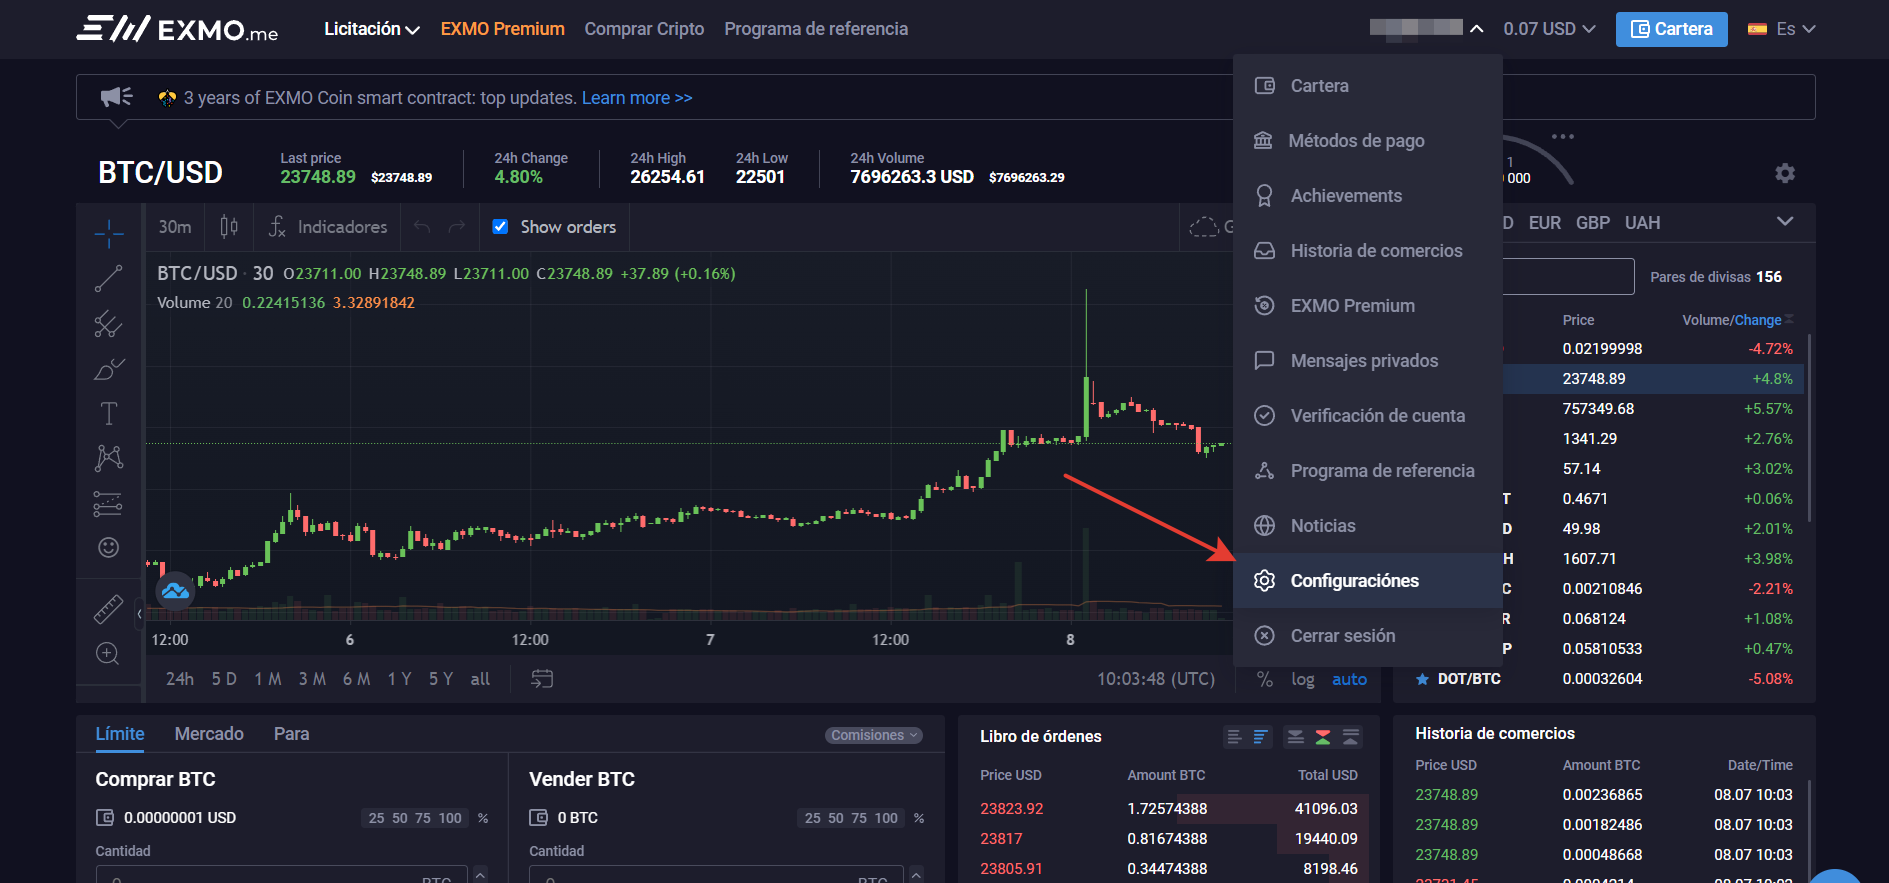Open Cartera from account menu
Screen dimensions: 1889x883
coord(1367,86)
